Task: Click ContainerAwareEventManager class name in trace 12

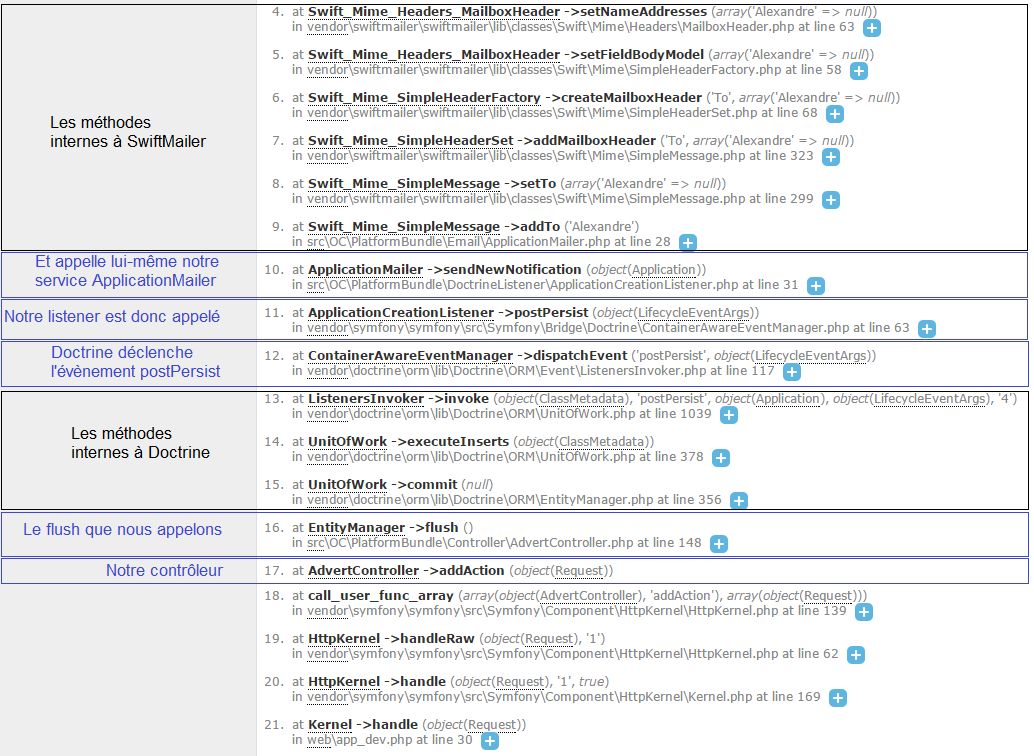Action: pos(410,356)
